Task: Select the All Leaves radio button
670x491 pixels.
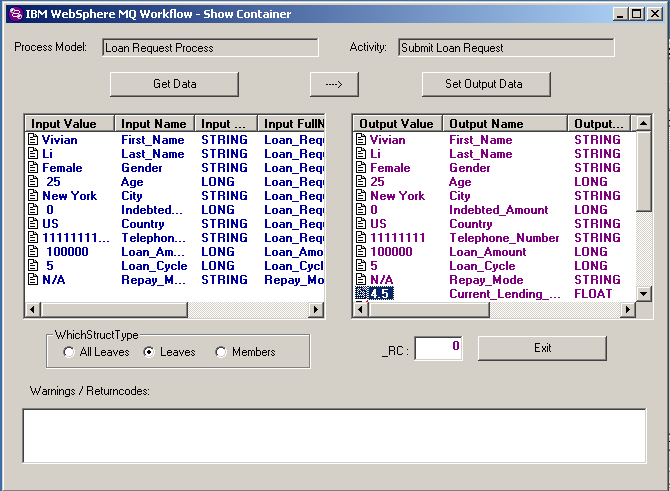Action: click(68, 352)
